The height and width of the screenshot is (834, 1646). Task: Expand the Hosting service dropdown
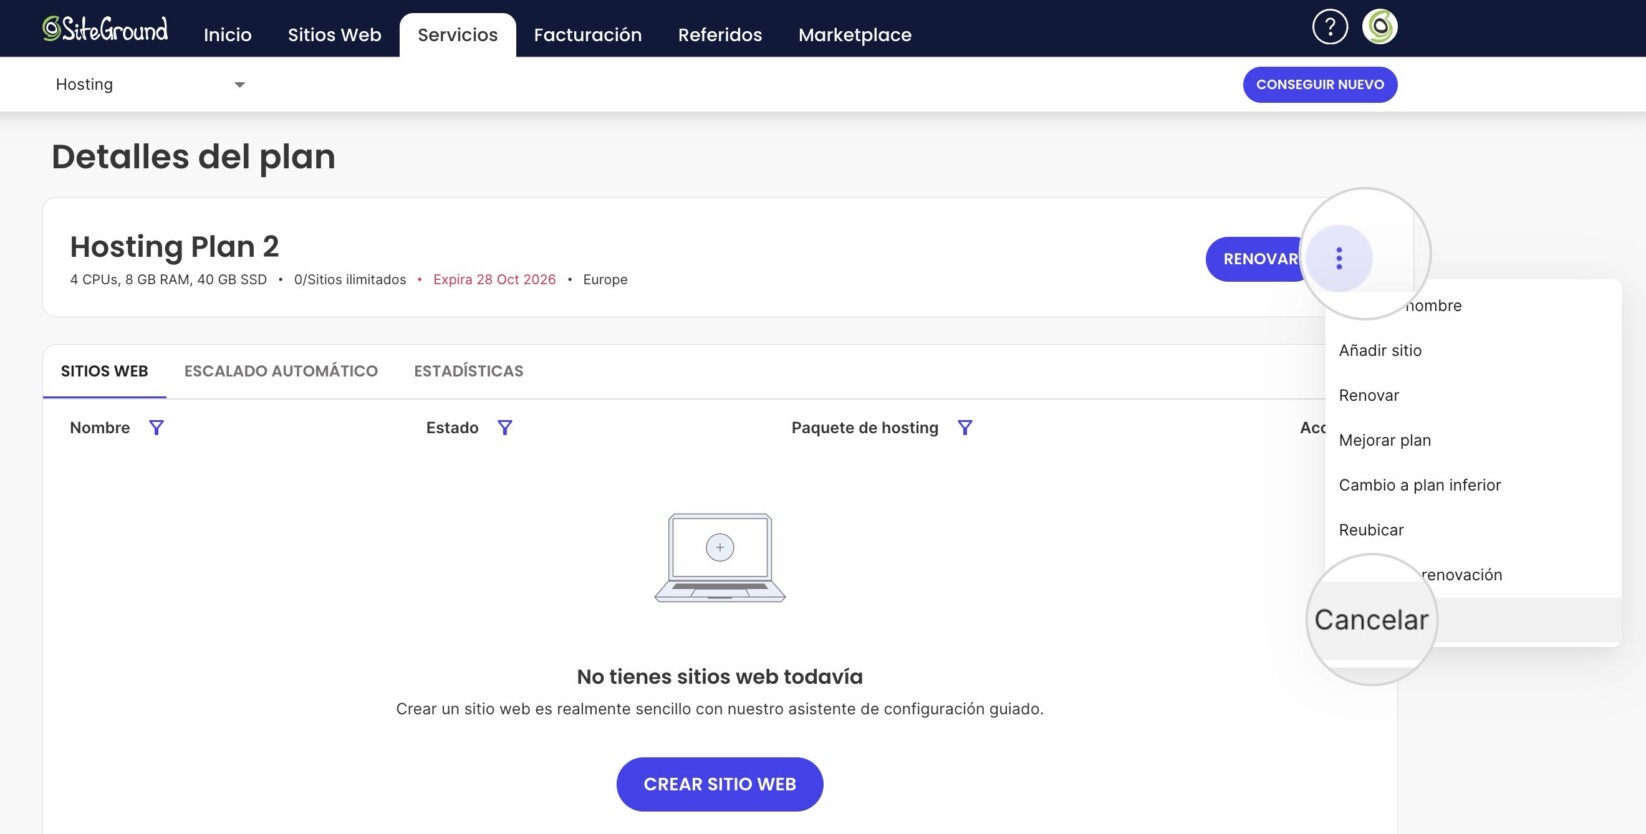pyautogui.click(x=150, y=84)
